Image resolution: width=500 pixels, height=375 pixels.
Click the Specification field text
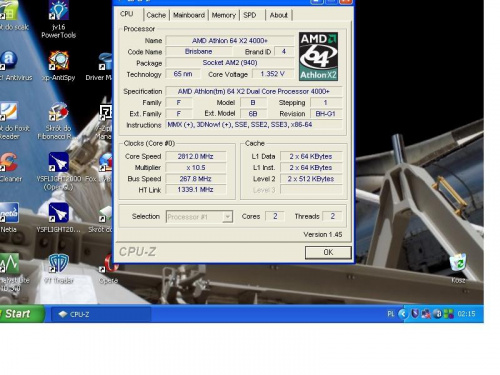pyautogui.click(x=254, y=91)
